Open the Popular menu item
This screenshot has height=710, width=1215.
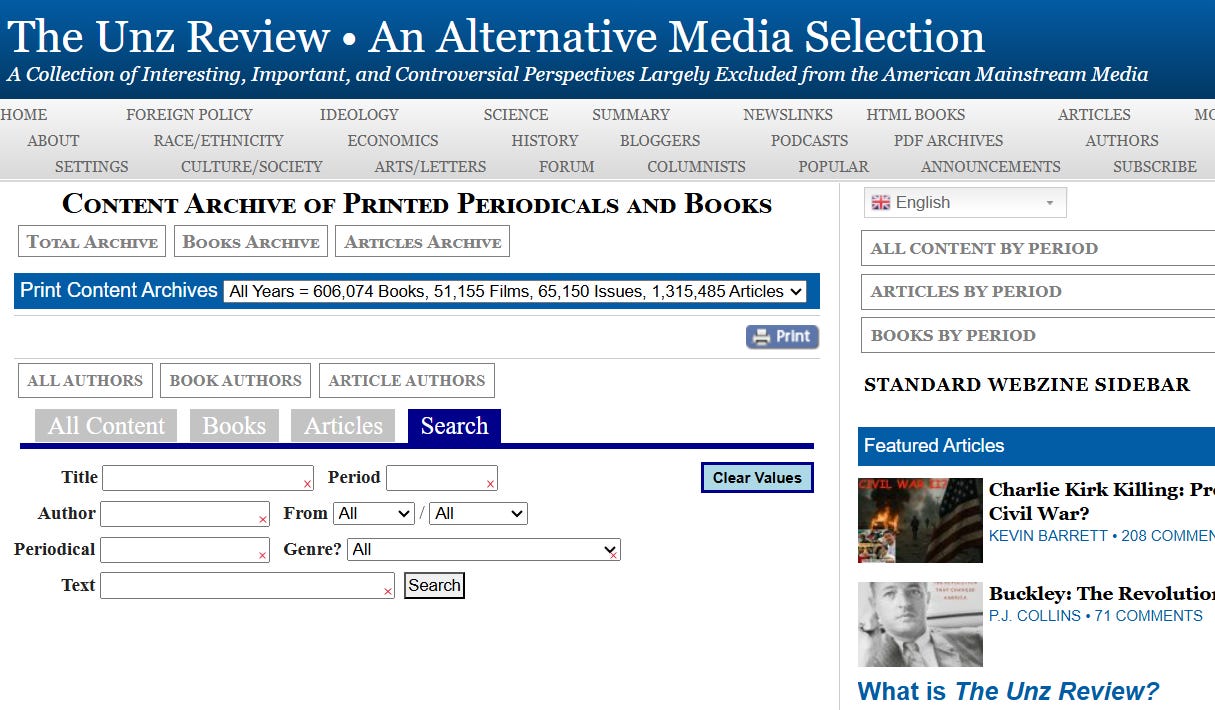[x=833, y=167]
